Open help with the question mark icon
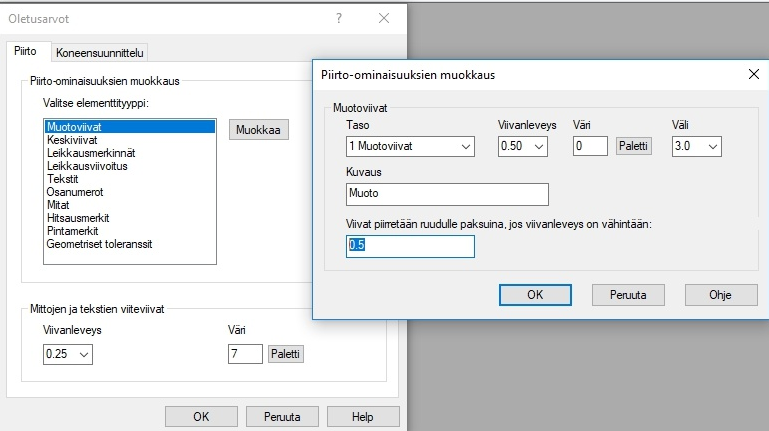Viewport: 769px width, 431px height. (339, 18)
